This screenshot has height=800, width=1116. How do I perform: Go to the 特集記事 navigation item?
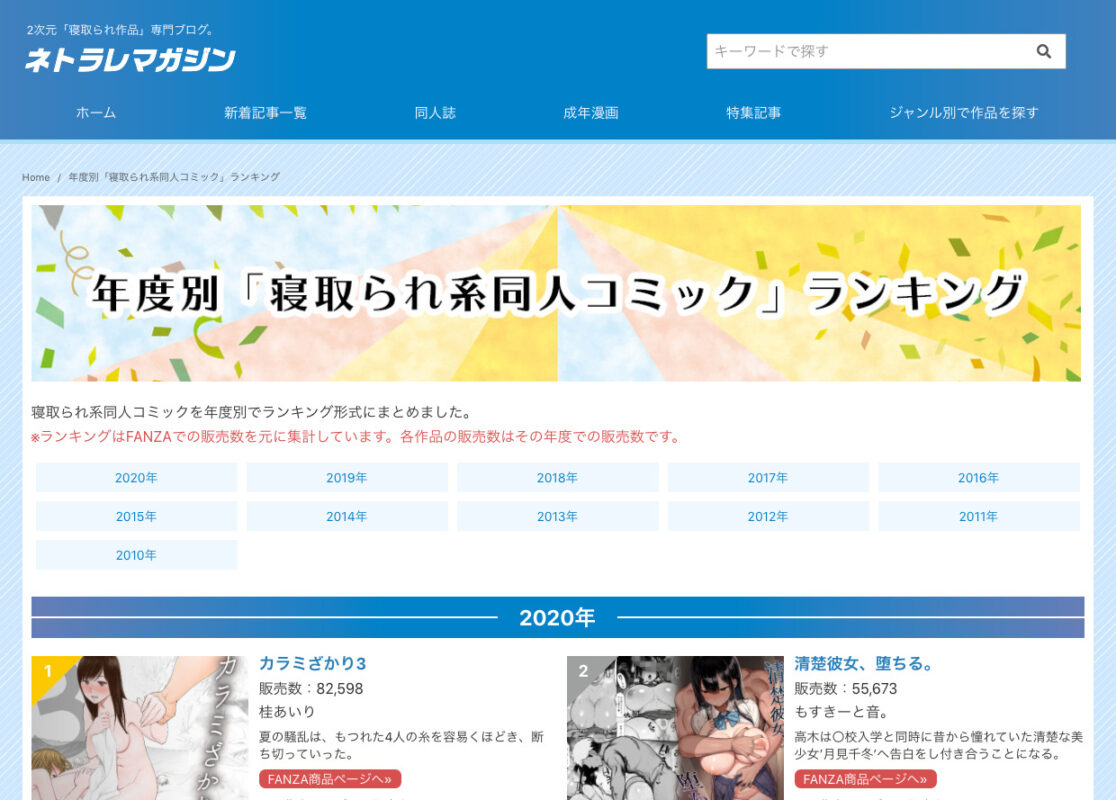click(753, 113)
